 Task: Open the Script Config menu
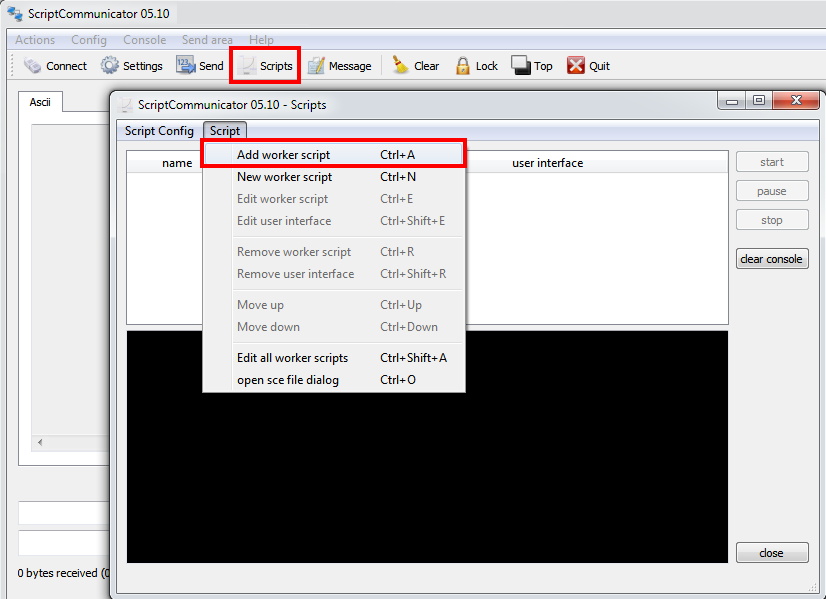click(159, 131)
